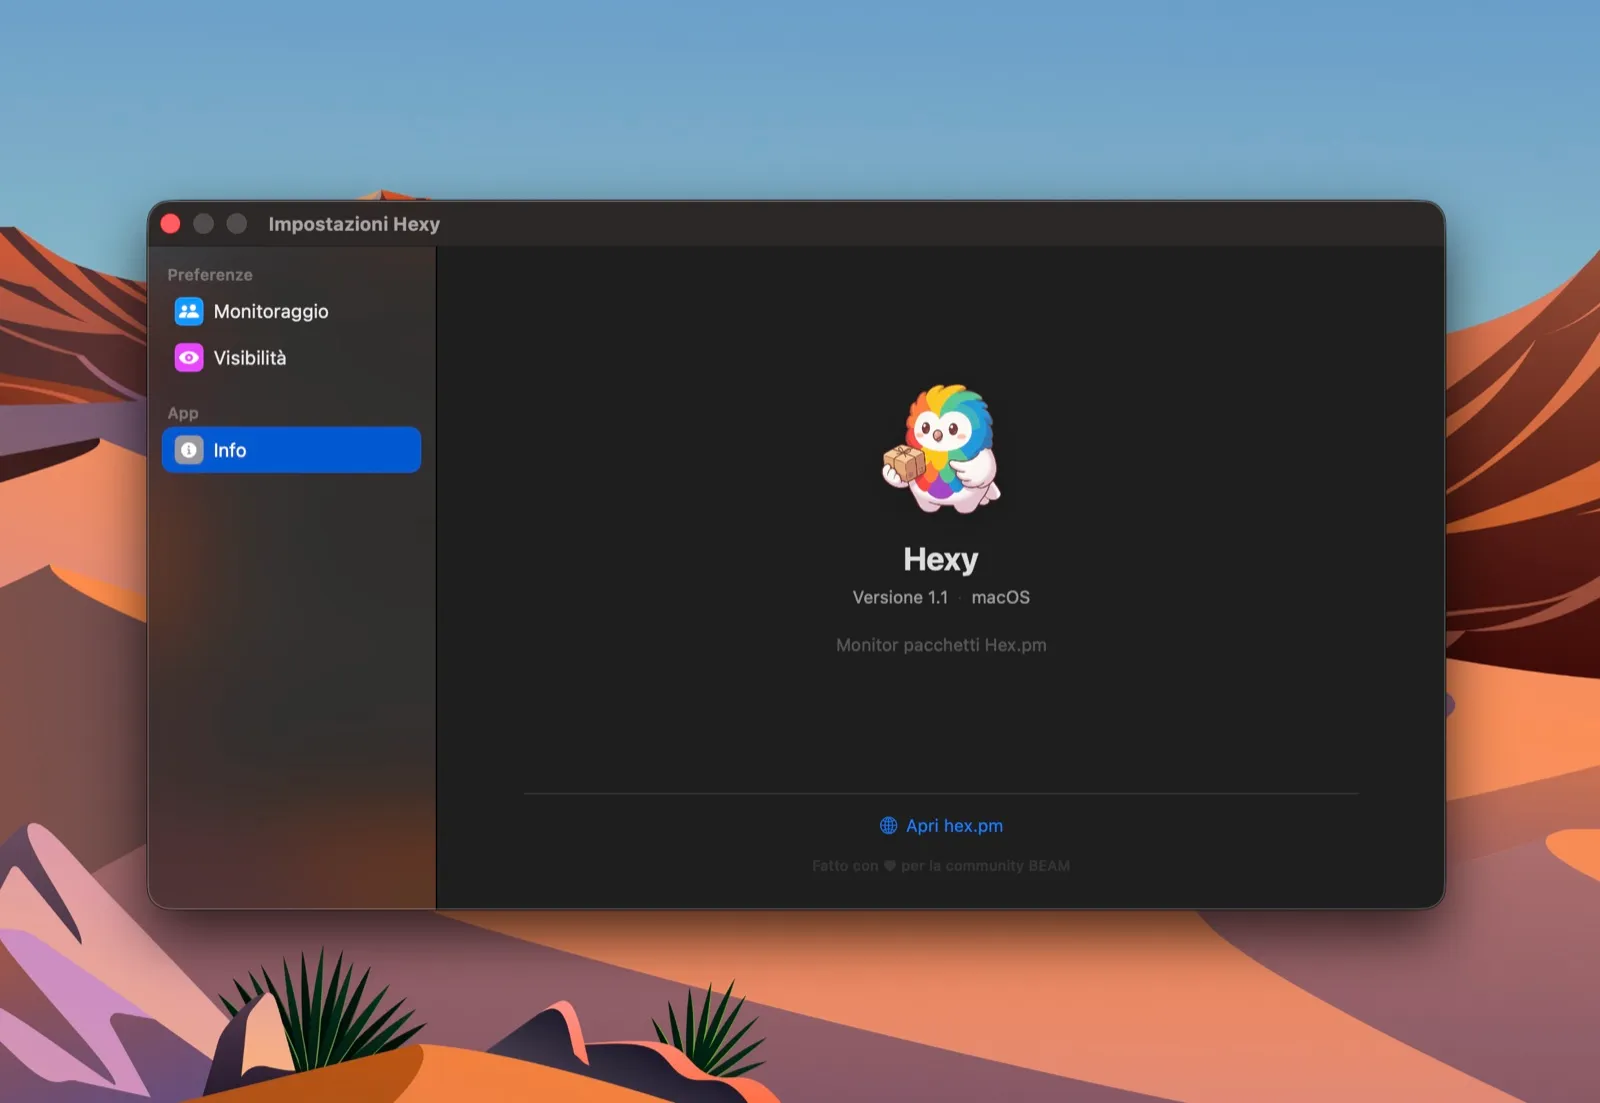Click the Versione 1.1 text
The width and height of the screenshot is (1600, 1103).
900,597
